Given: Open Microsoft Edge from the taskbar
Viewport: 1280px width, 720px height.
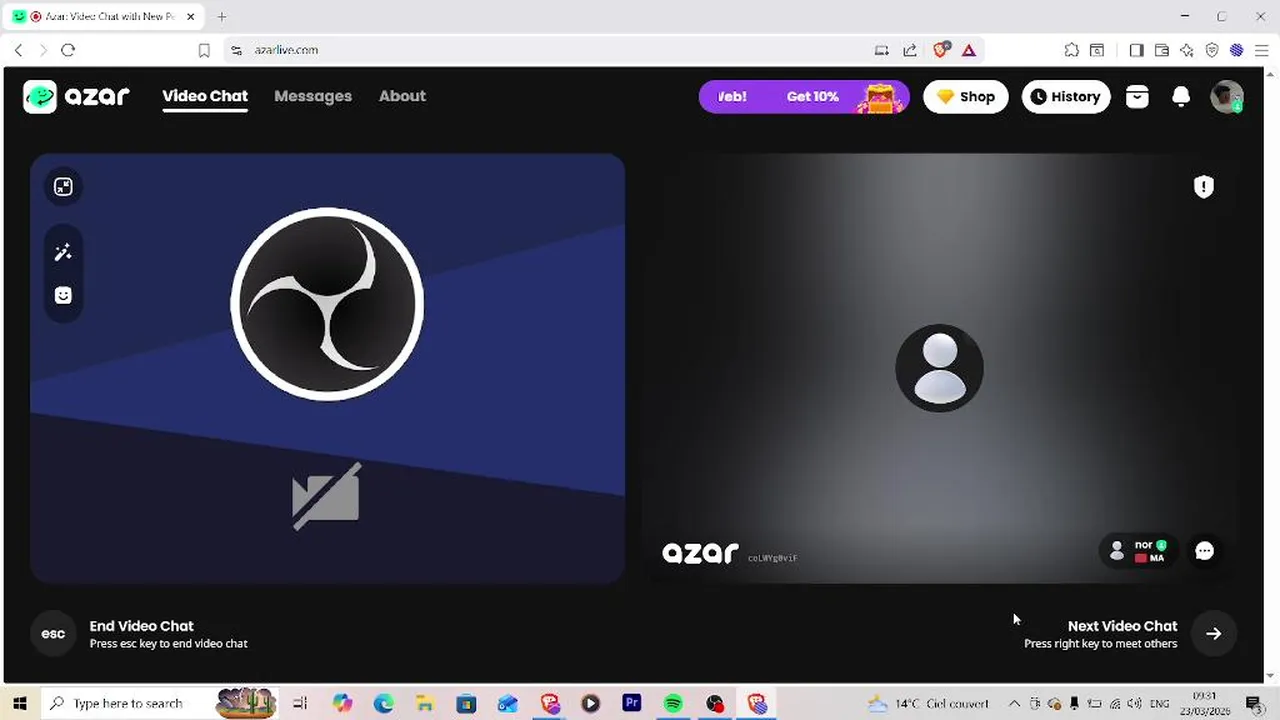Looking at the screenshot, I should 384,703.
